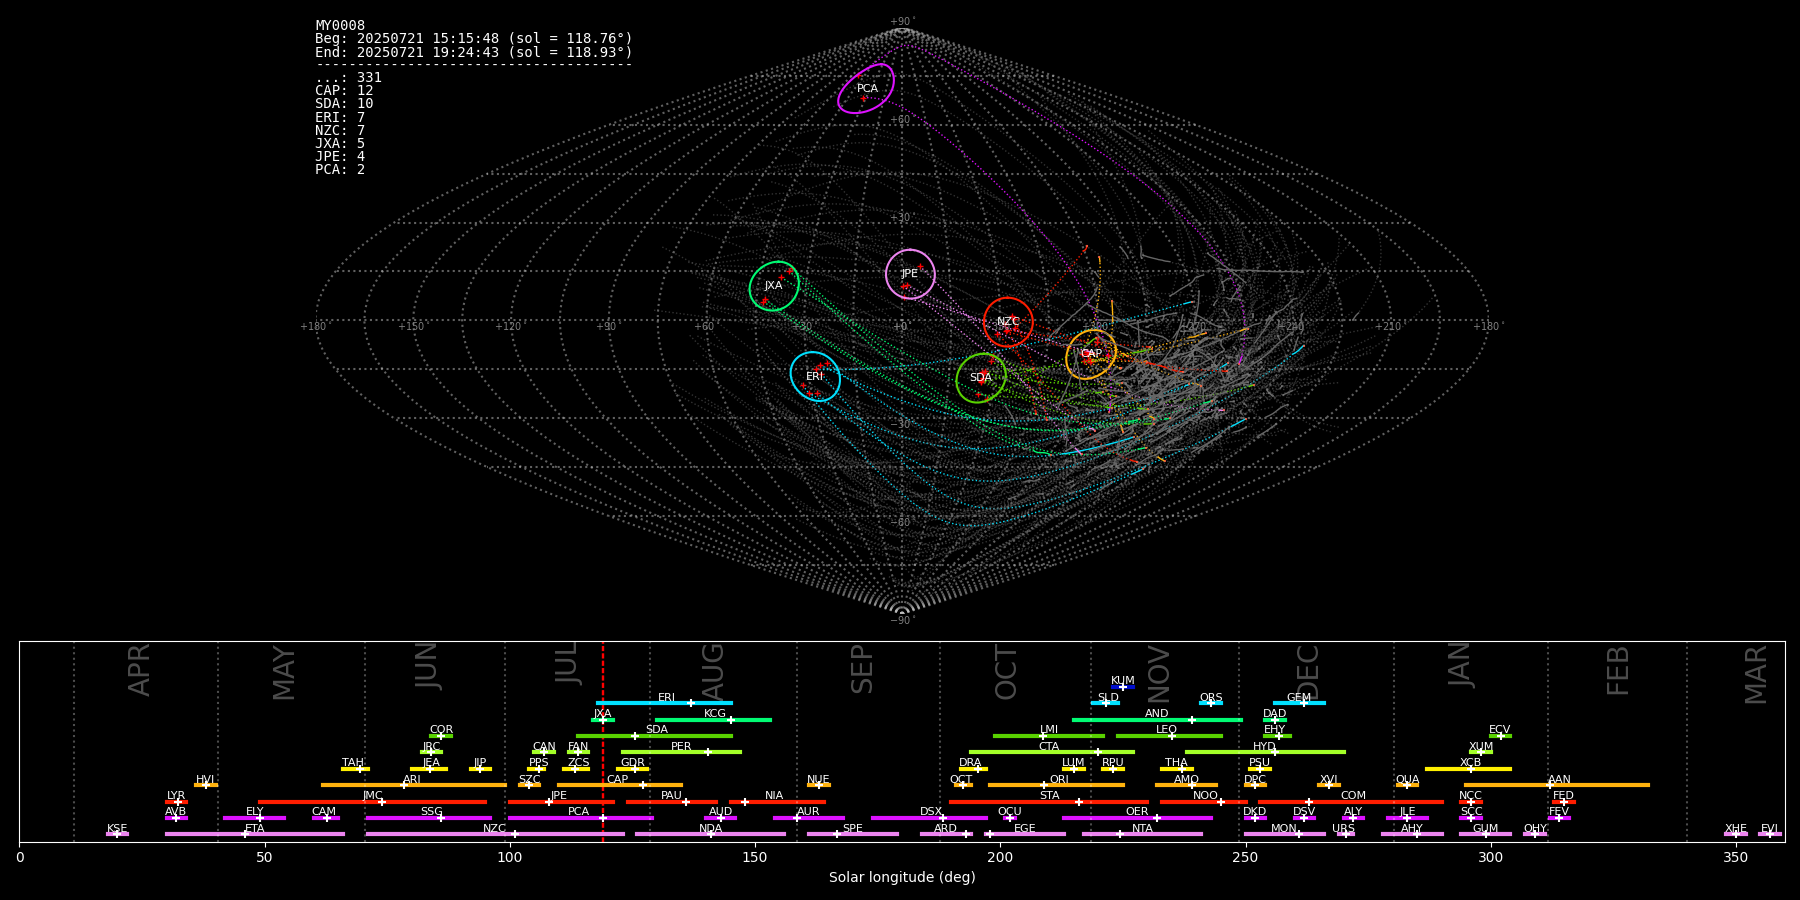Select the orange CAP bar in timeline

point(620,785)
